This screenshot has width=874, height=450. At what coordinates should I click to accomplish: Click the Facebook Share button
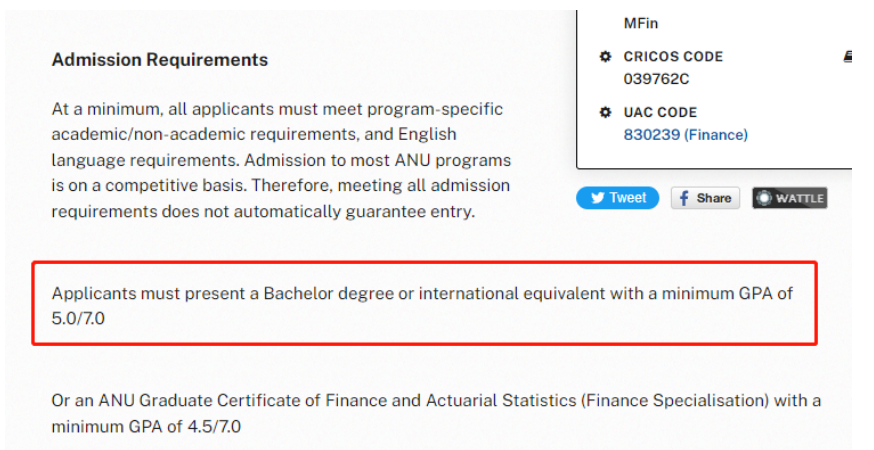(705, 198)
